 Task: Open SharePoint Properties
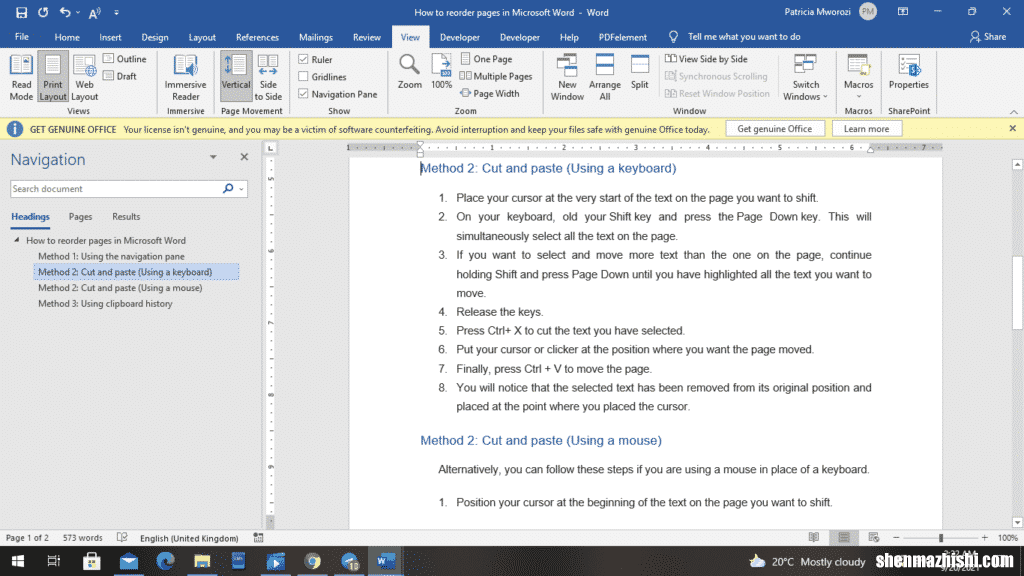pyautogui.click(x=908, y=72)
